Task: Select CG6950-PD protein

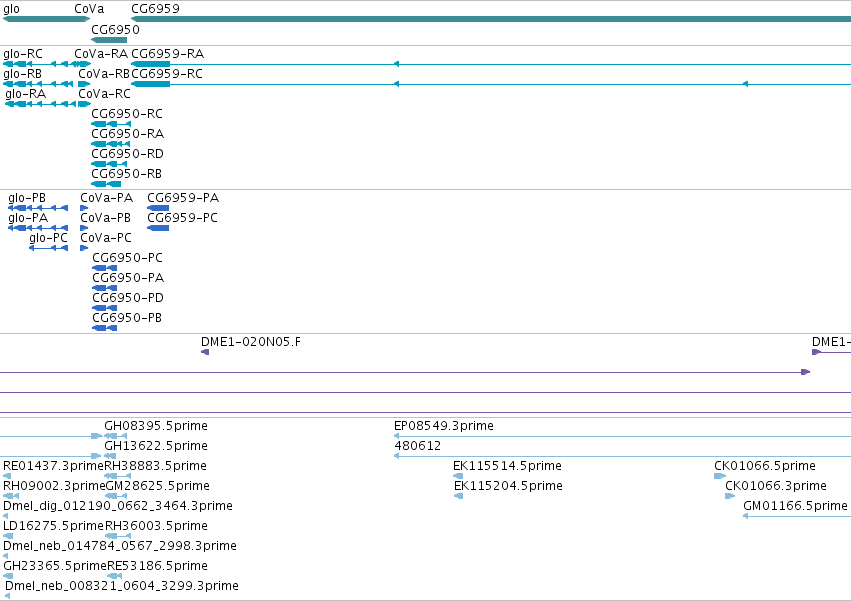Action: click(104, 308)
